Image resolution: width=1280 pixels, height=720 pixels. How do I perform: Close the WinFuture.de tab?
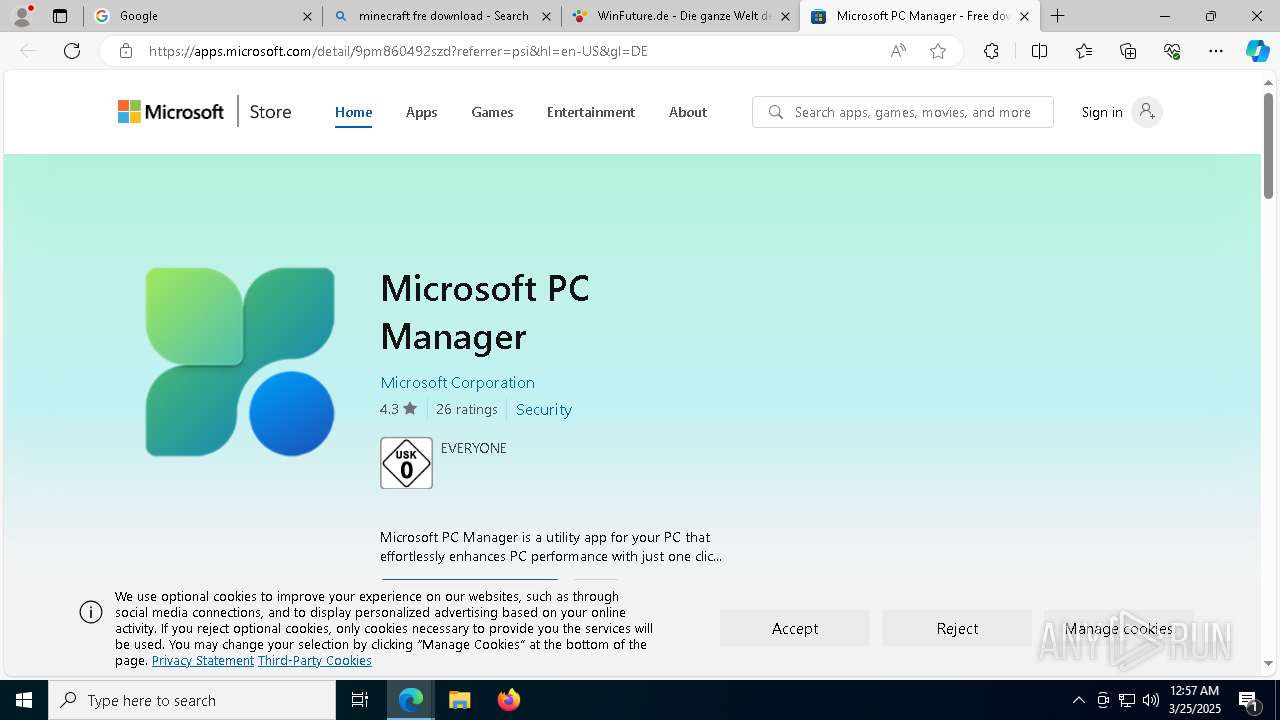point(785,16)
